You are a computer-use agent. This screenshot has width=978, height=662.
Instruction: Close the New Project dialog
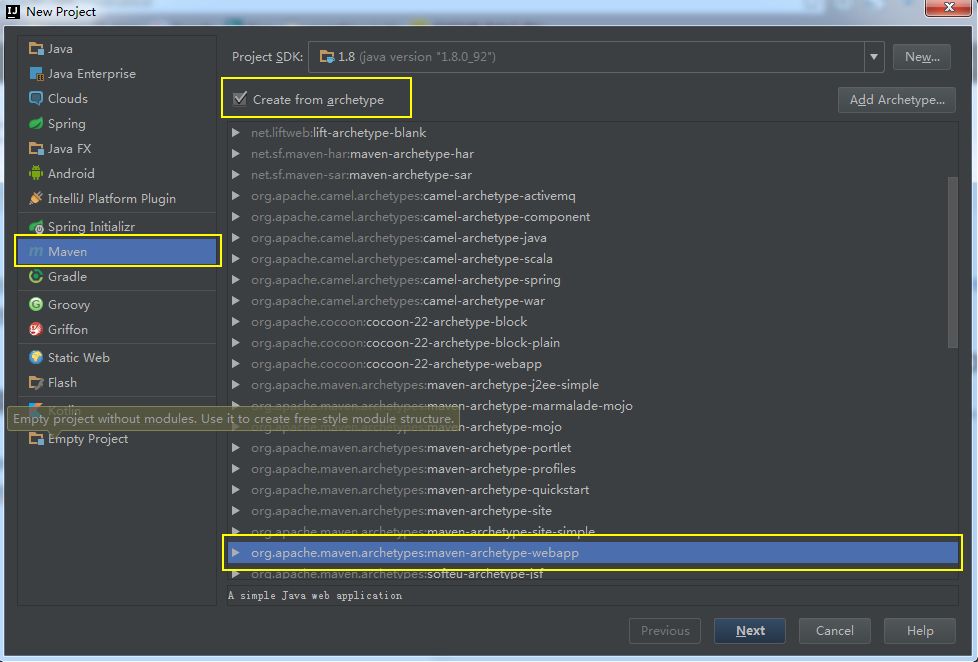(x=948, y=7)
